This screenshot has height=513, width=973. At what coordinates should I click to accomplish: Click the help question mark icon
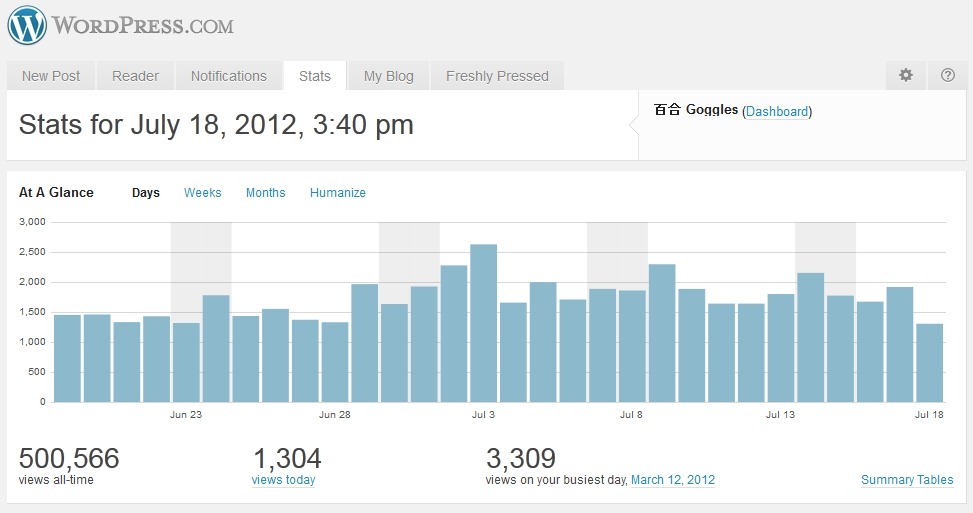pyautogui.click(x=948, y=75)
